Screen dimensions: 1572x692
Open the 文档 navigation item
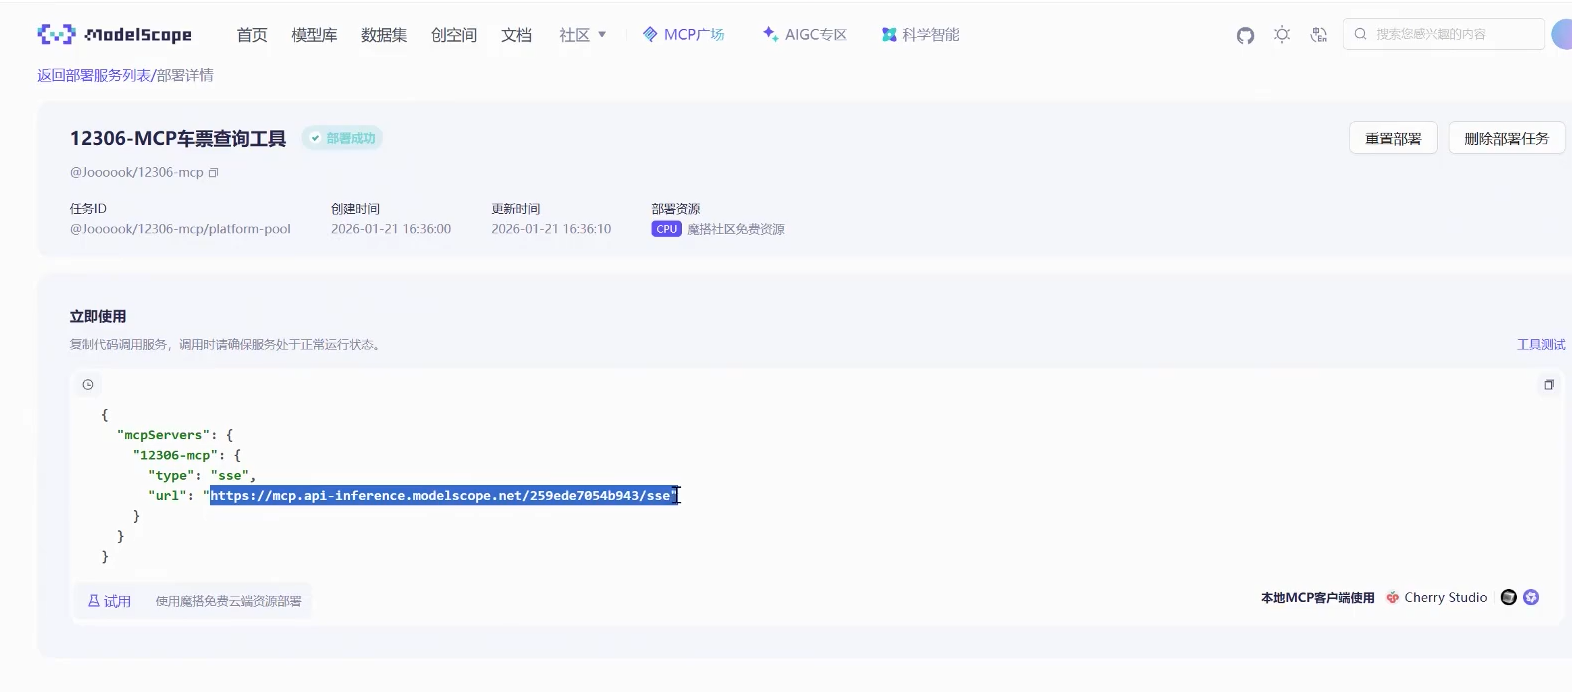tap(516, 35)
